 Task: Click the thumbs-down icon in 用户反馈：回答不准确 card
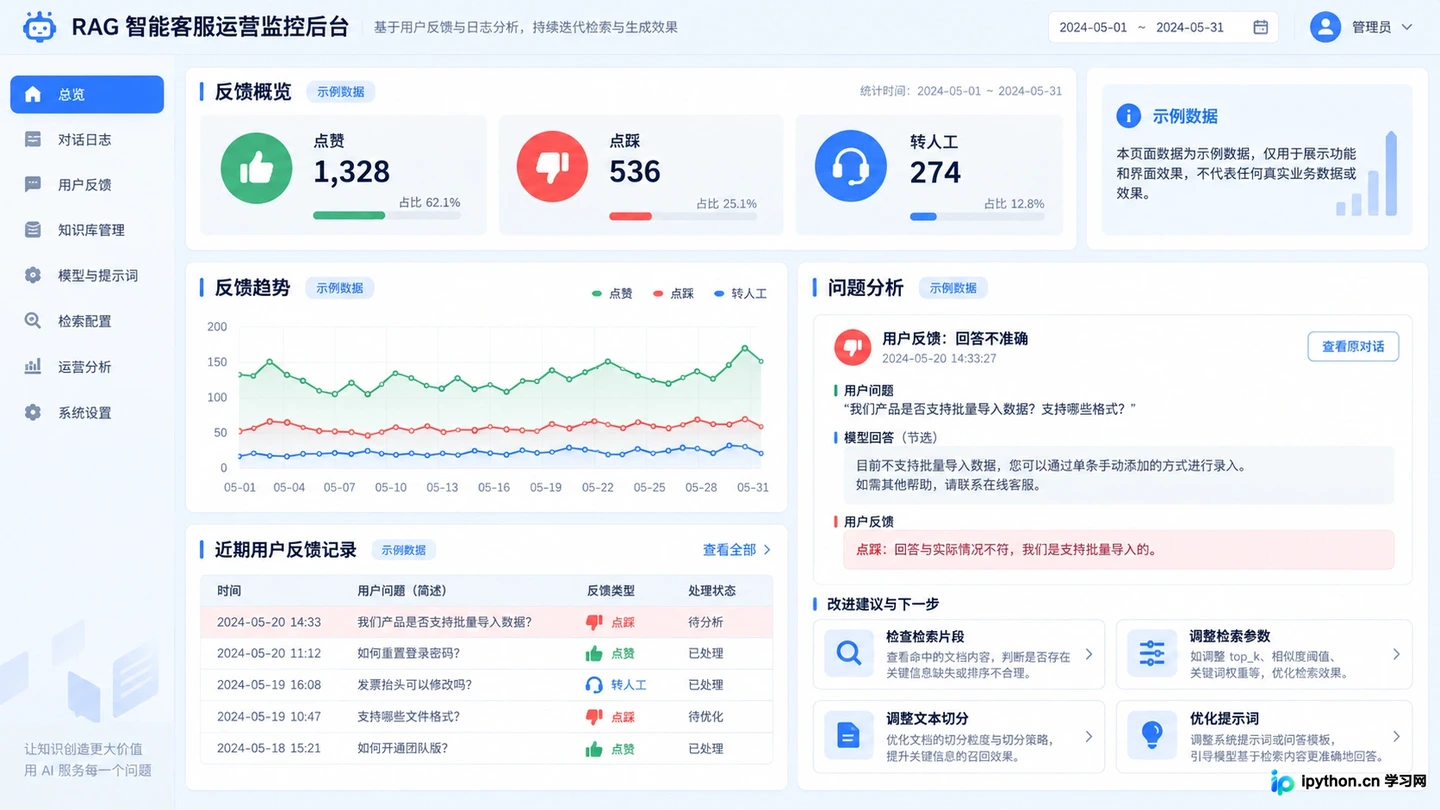(x=852, y=347)
